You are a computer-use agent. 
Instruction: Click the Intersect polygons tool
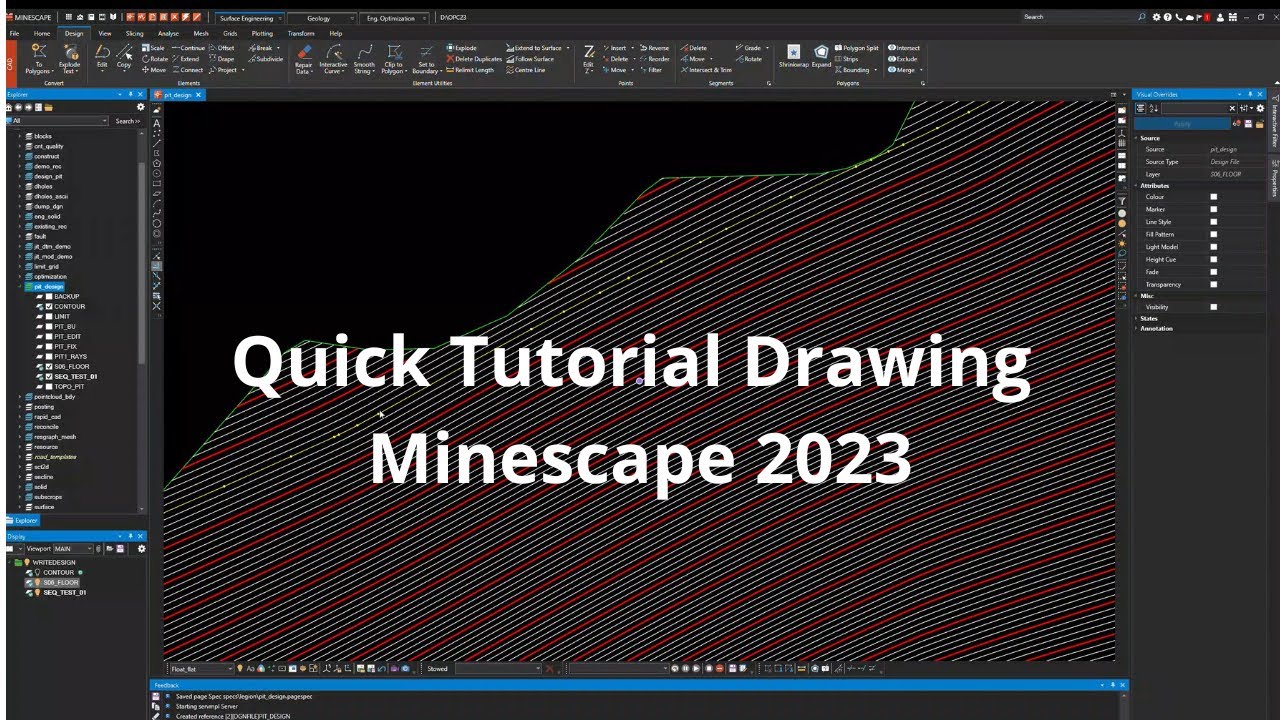(904, 48)
